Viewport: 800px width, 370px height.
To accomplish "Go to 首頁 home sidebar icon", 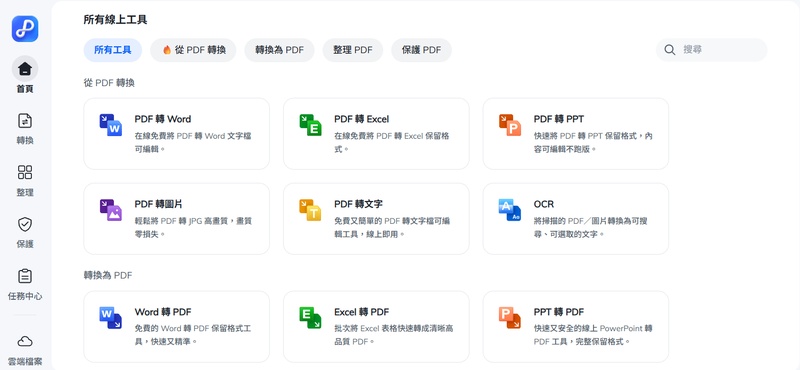I will pos(25,68).
